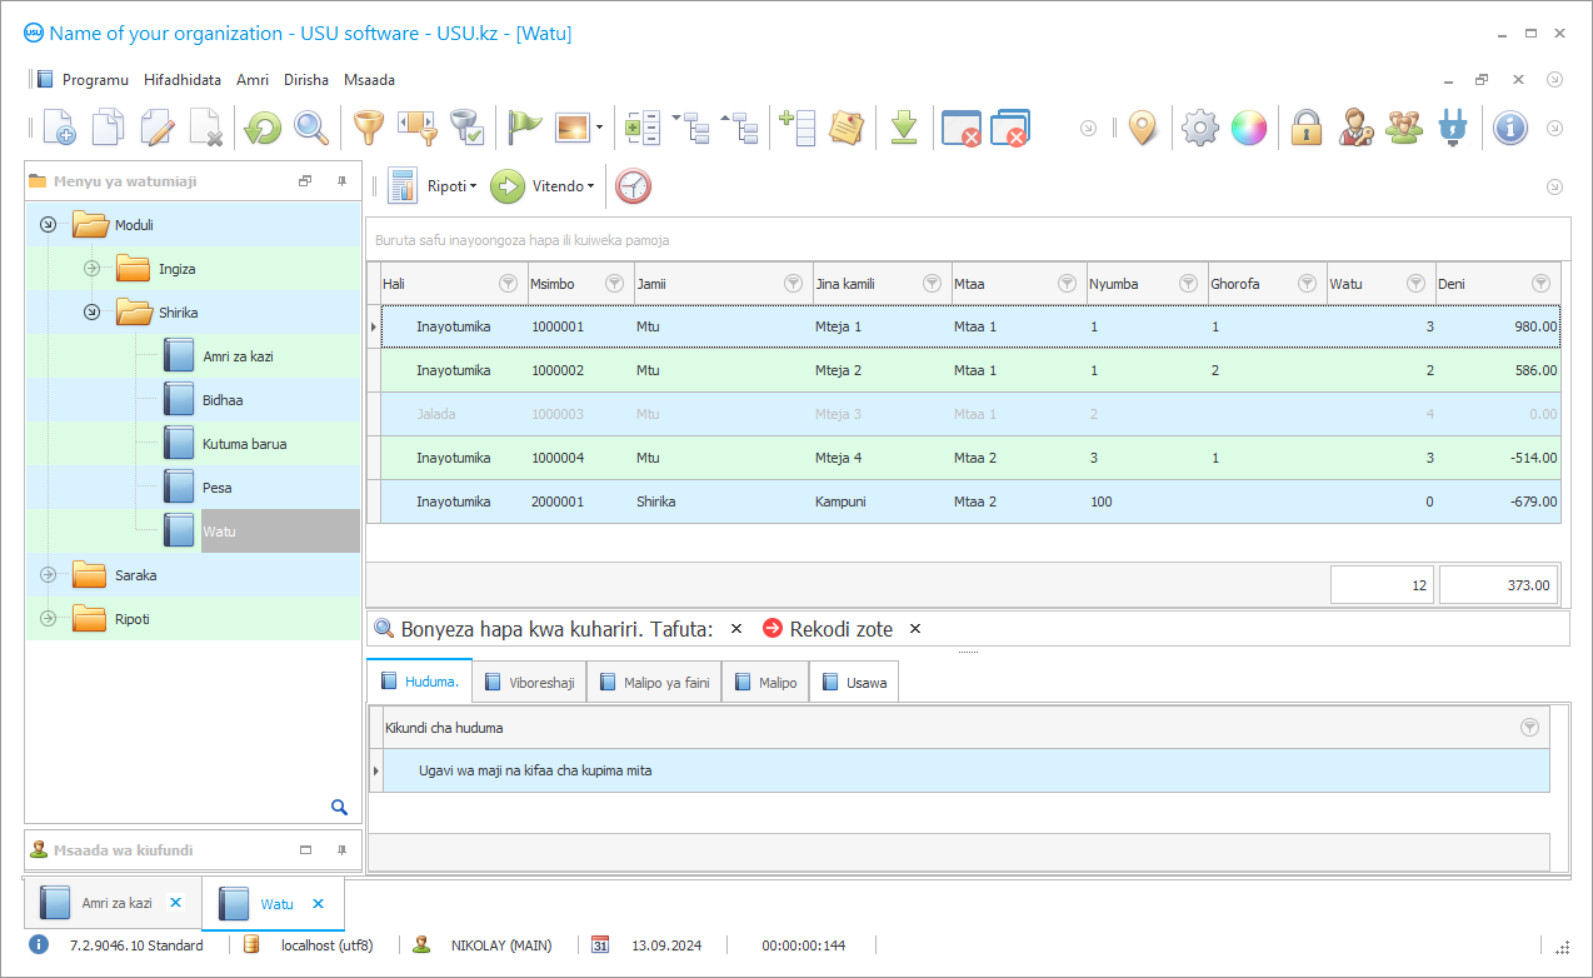Click the green refresh arrow icon

[x=263, y=128]
